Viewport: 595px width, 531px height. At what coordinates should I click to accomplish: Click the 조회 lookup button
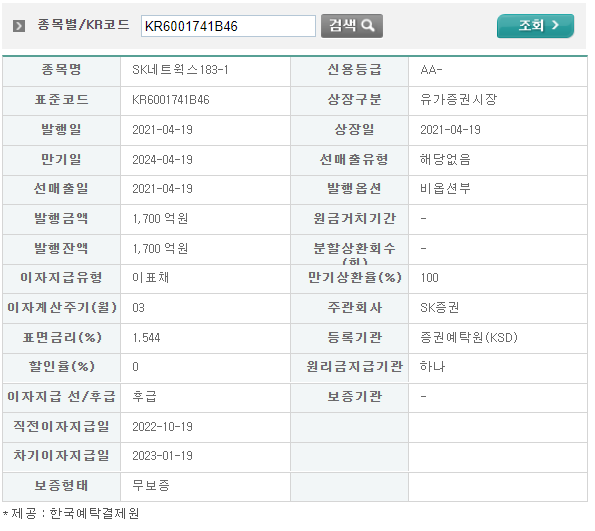click(535, 26)
